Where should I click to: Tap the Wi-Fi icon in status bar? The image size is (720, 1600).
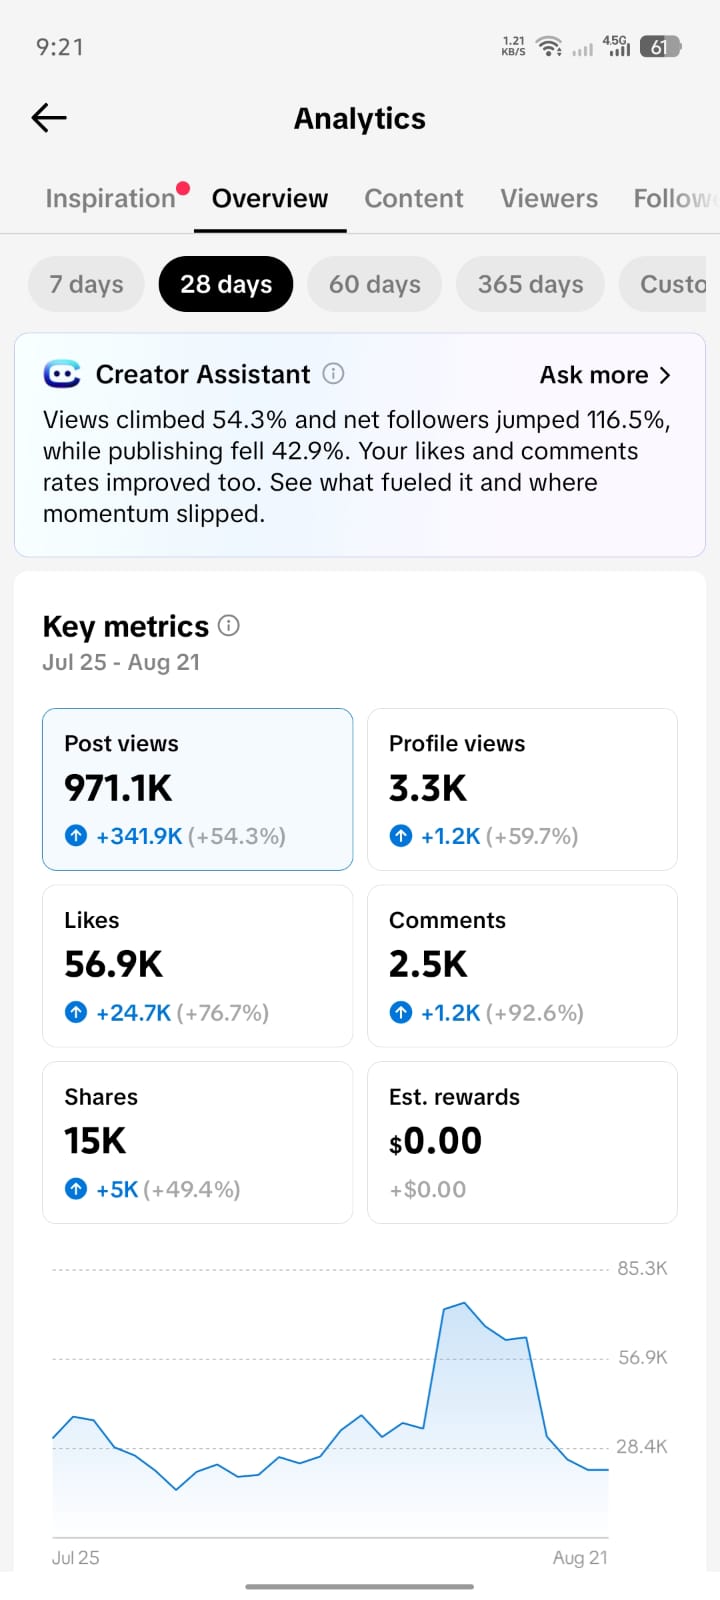tap(549, 46)
